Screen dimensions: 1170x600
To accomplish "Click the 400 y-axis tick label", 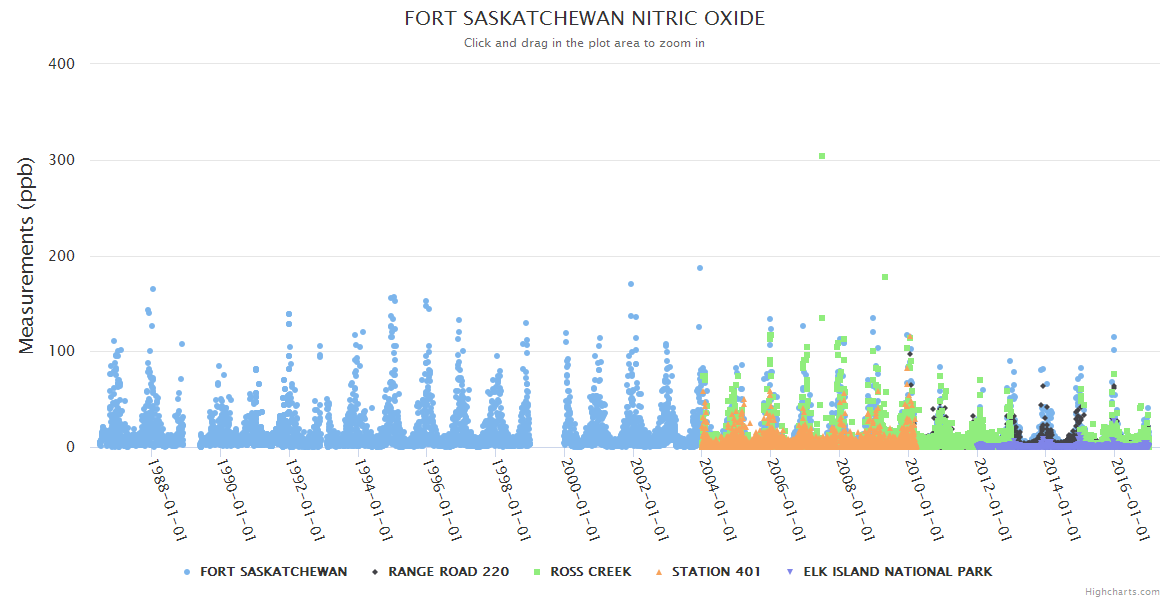I will point(61,64).
